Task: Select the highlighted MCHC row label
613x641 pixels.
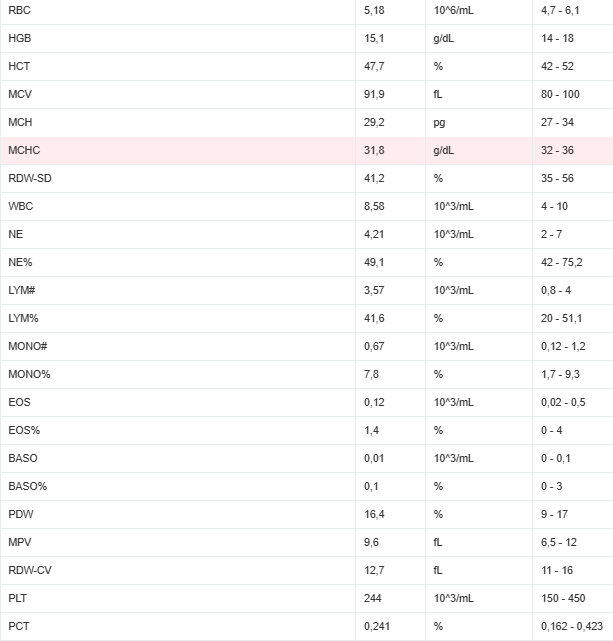Action: pos(24,150)
